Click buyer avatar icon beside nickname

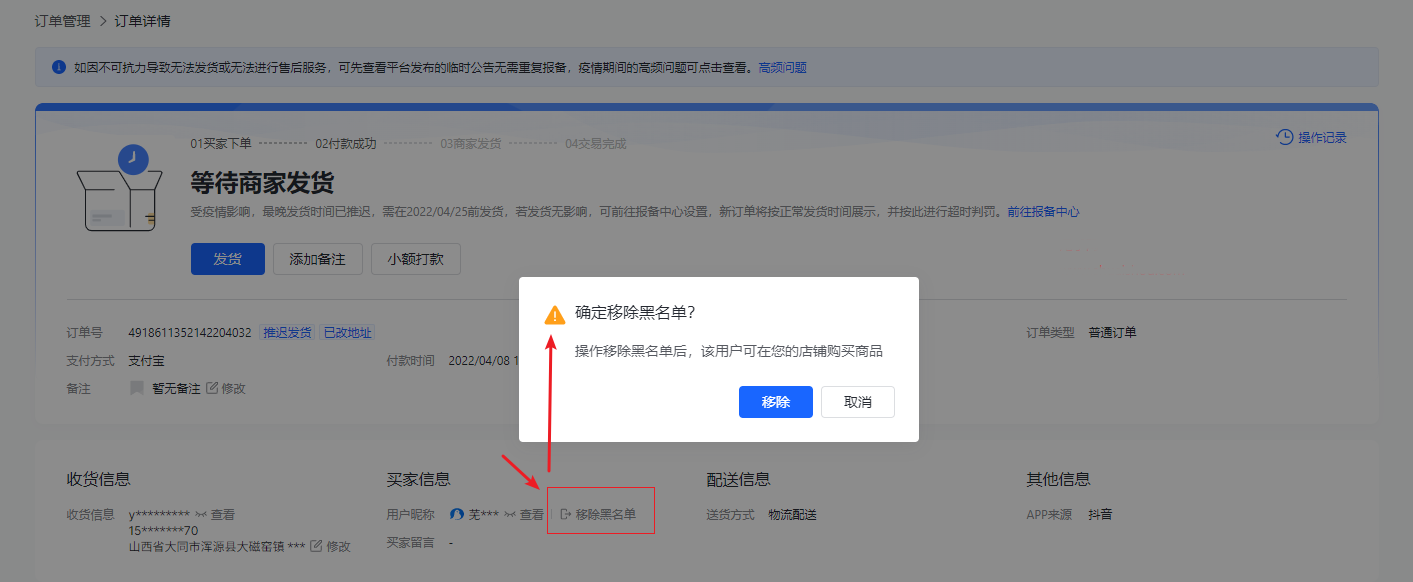457,515
